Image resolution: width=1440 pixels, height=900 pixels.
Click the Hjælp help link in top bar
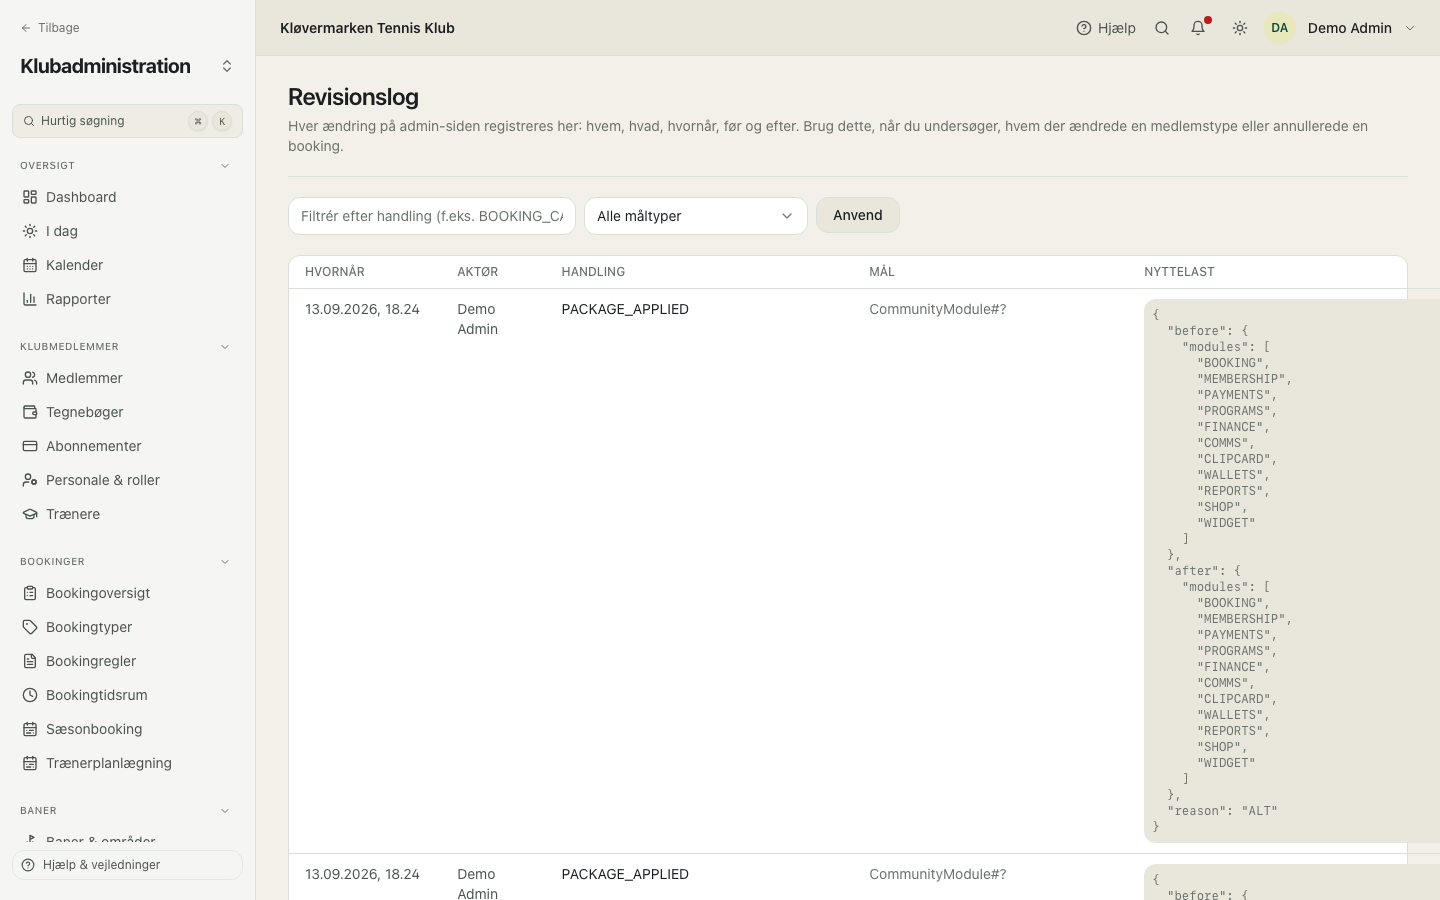coord(1106,28)
